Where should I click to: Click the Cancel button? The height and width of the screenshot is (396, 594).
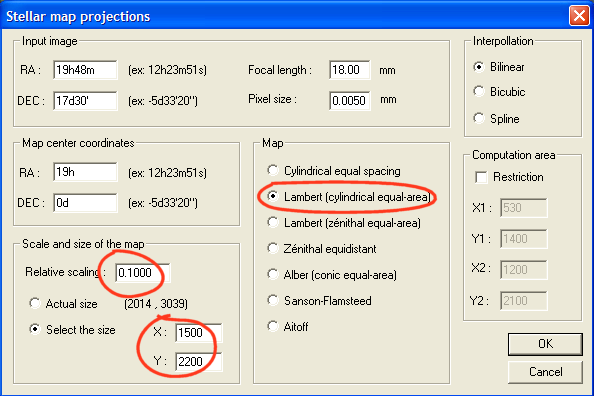click(x=545, y=372)
